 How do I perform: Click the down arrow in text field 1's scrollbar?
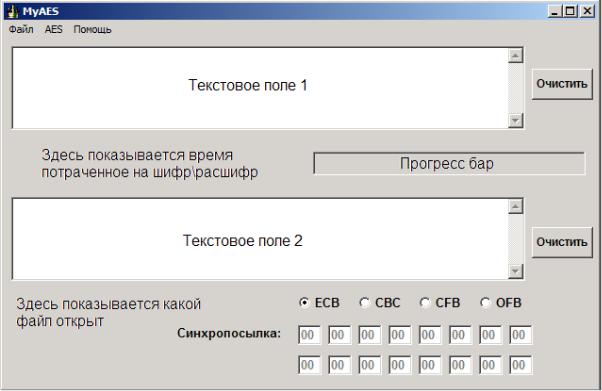pyautogui.click(x=515, y=121)
